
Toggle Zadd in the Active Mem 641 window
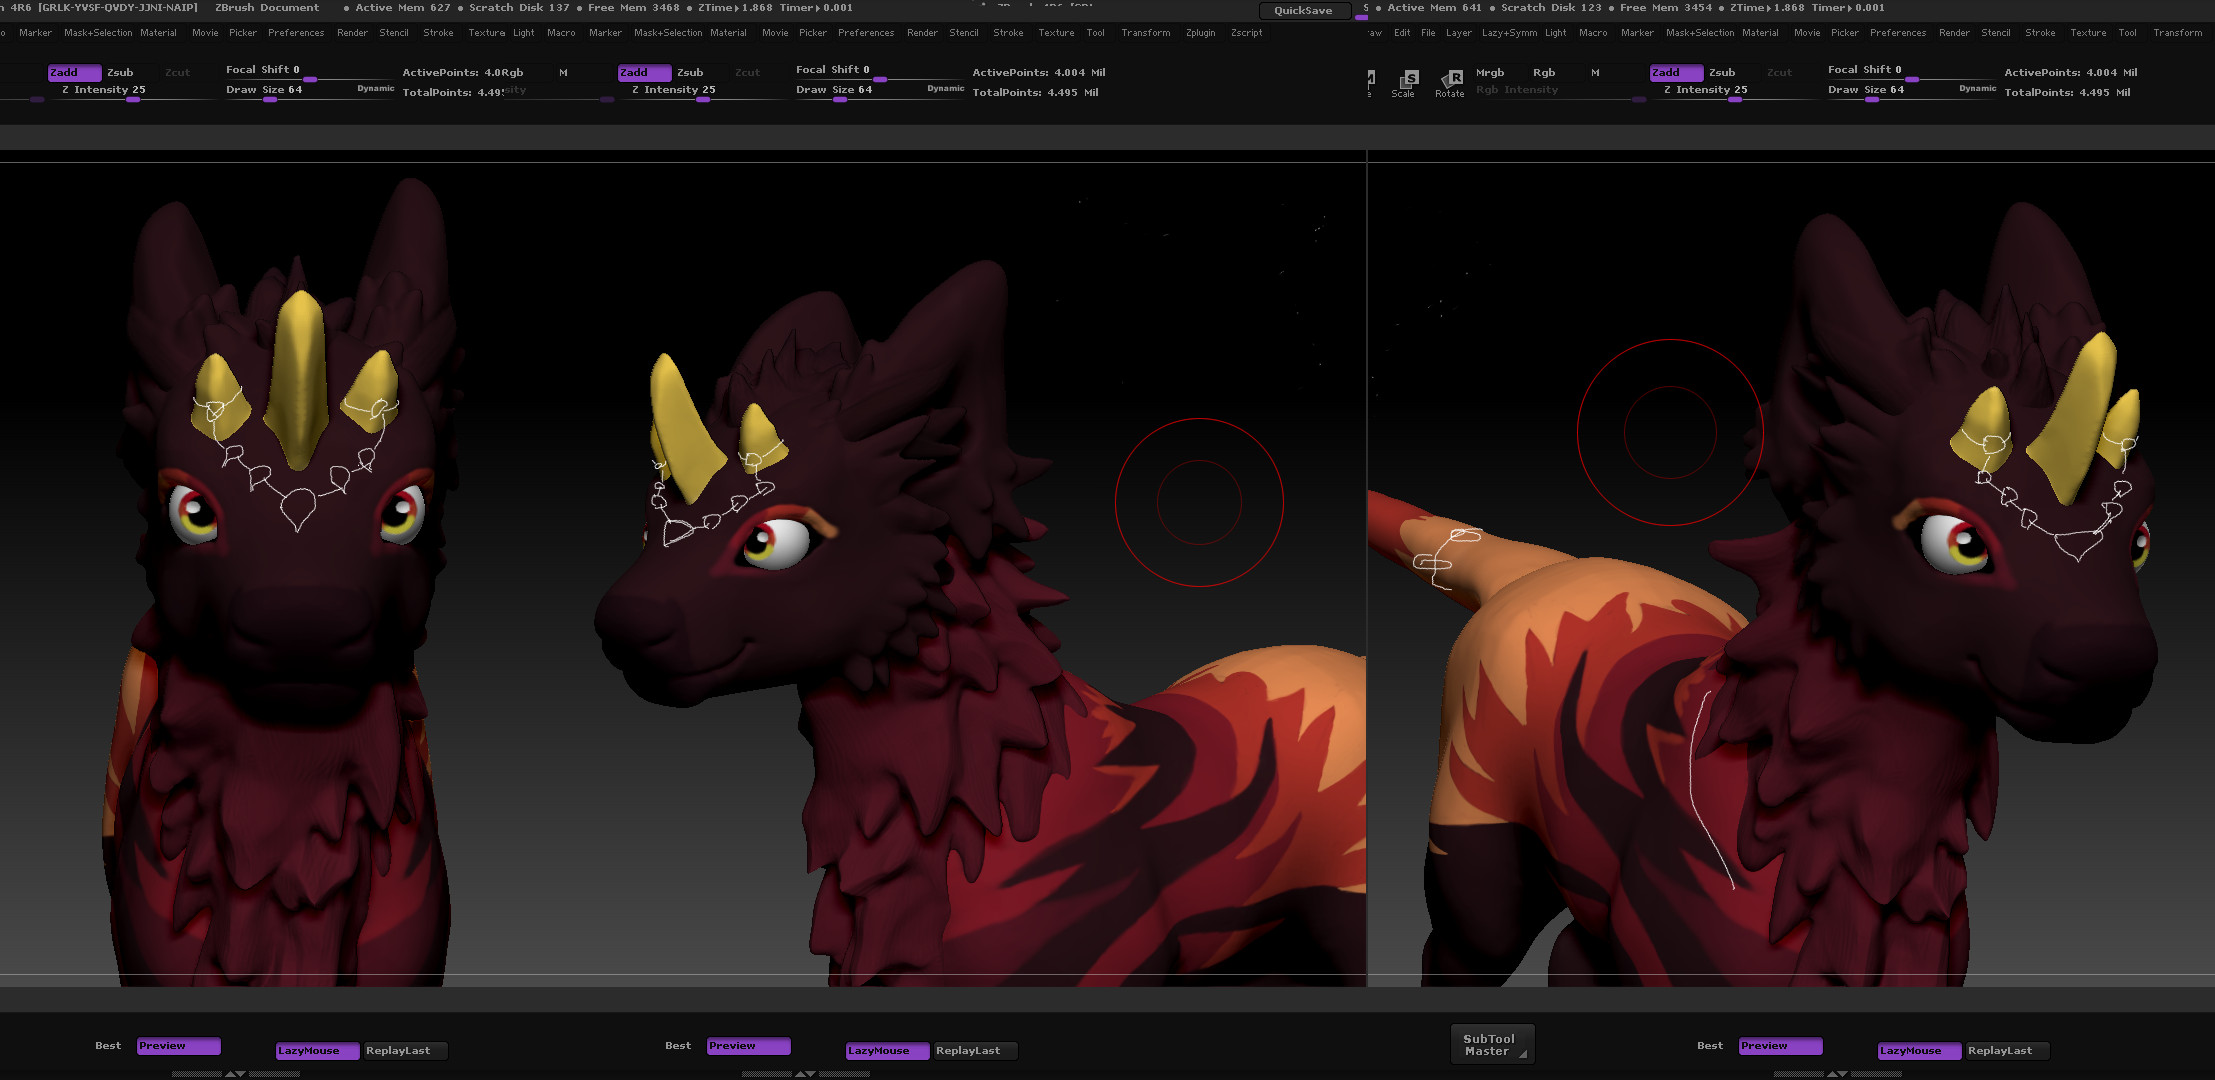(1676, 72)
